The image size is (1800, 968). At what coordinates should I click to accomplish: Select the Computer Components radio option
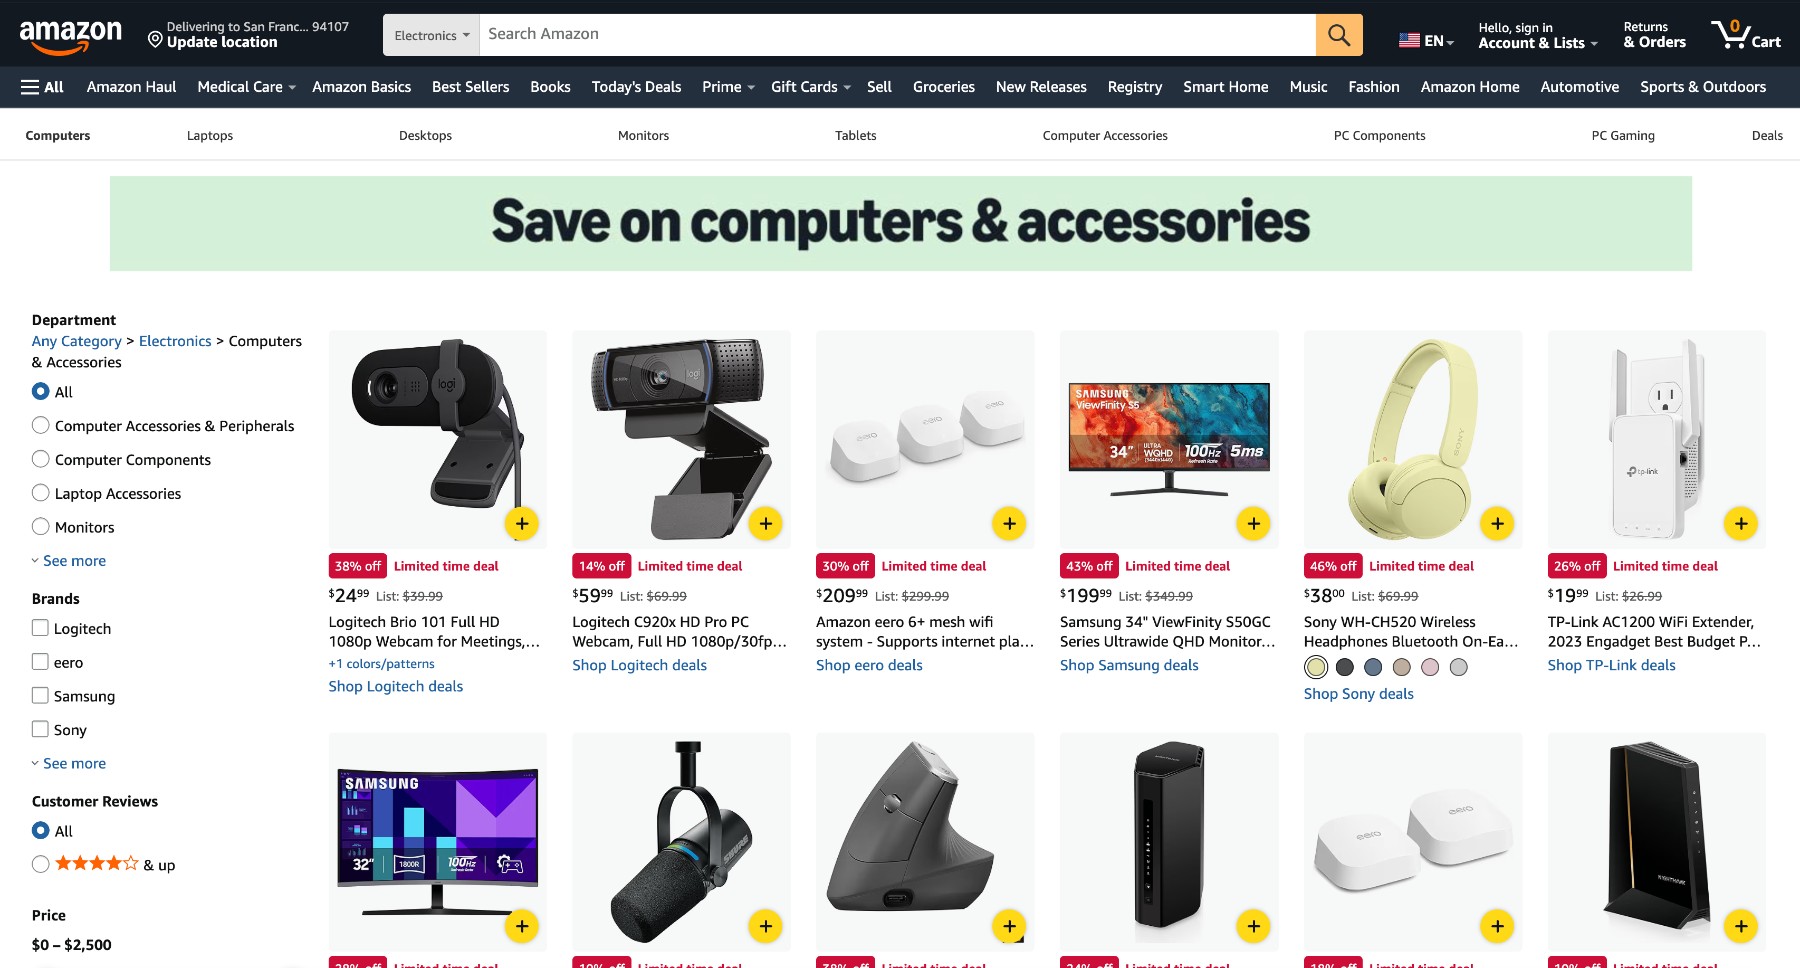coord(41,459)
